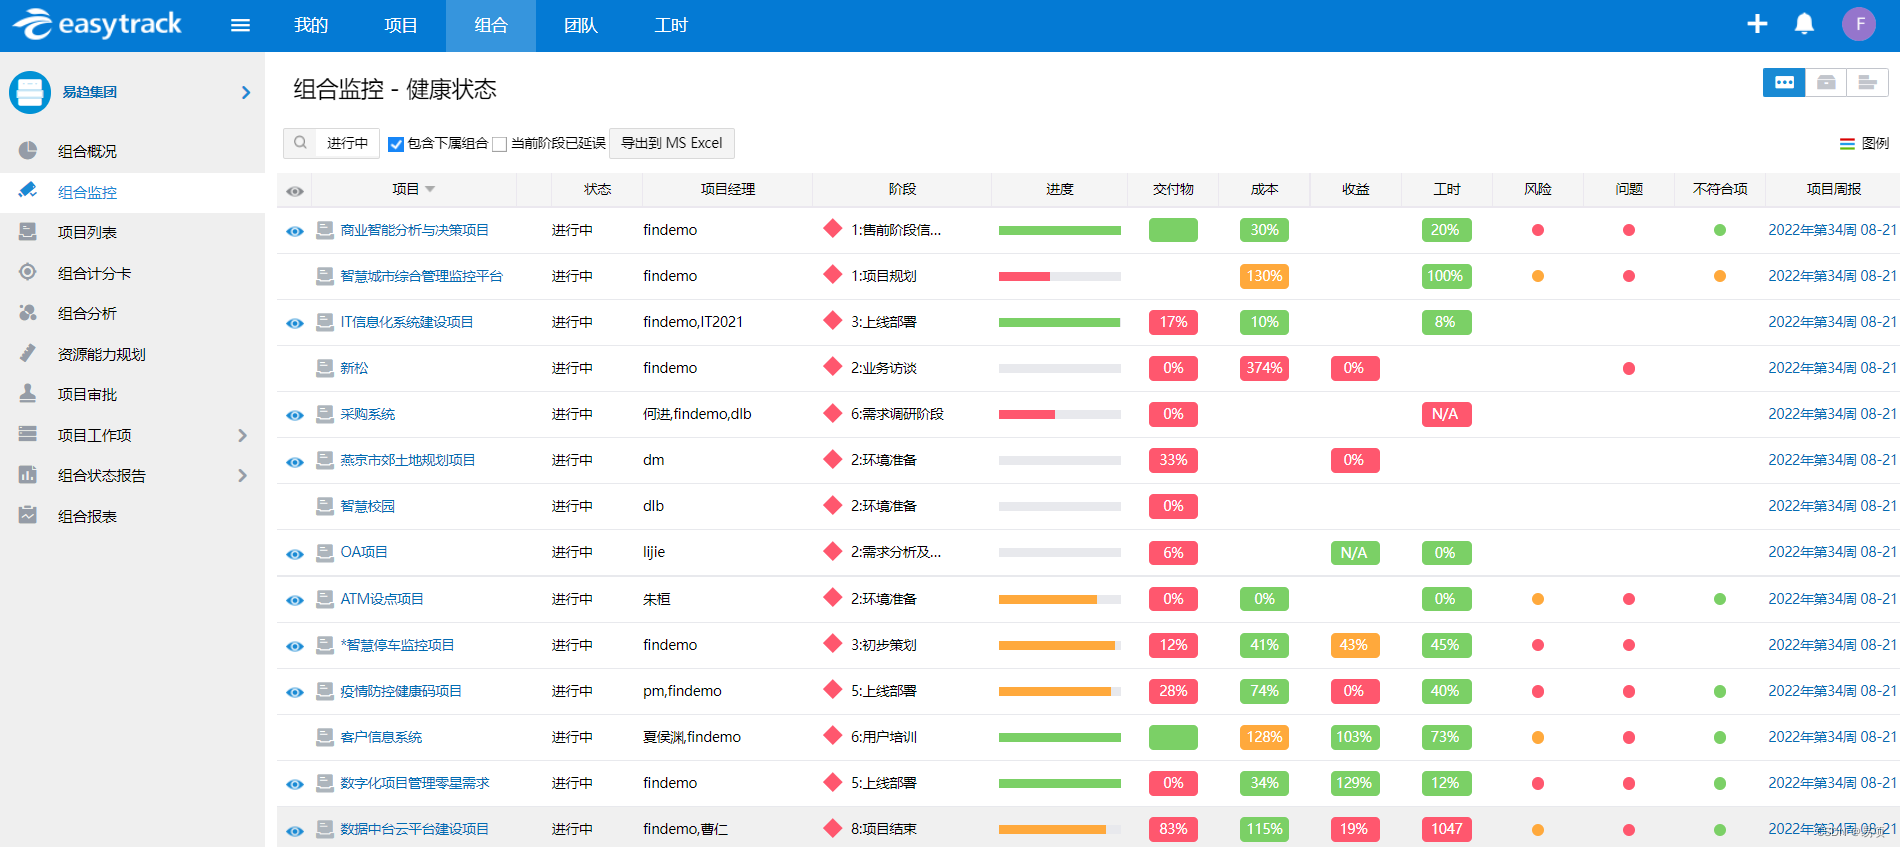Click the red risk dot for 商业智能分析与决策项目
This screenshot has width=1900, height=847.
1538,230
